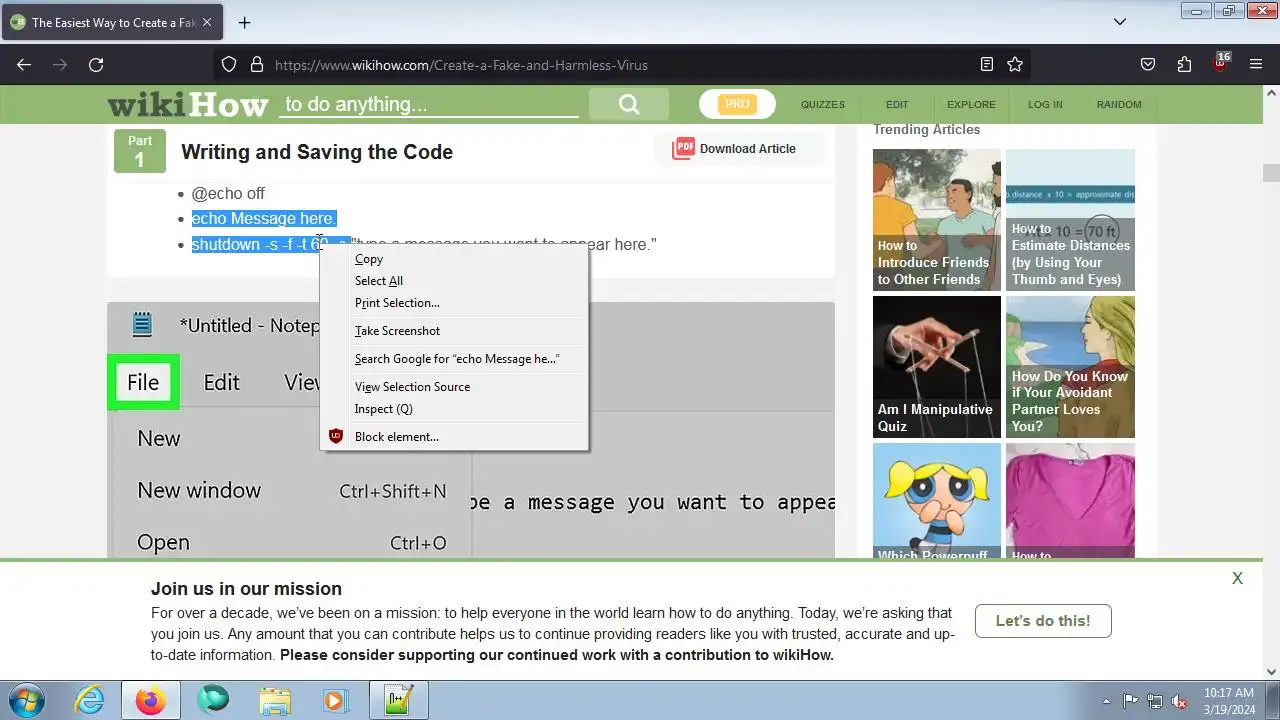
Task: Open the shield tracking protection icon
Action: (x=229, y=65)
